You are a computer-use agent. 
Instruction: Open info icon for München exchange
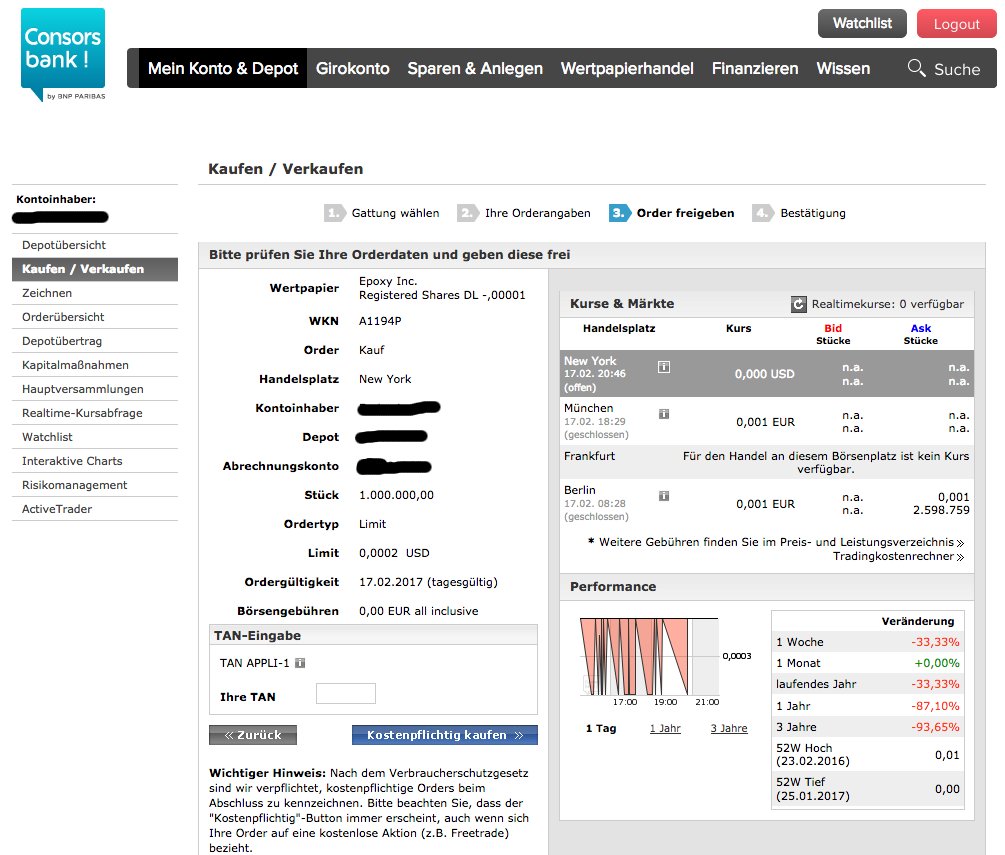664,414
